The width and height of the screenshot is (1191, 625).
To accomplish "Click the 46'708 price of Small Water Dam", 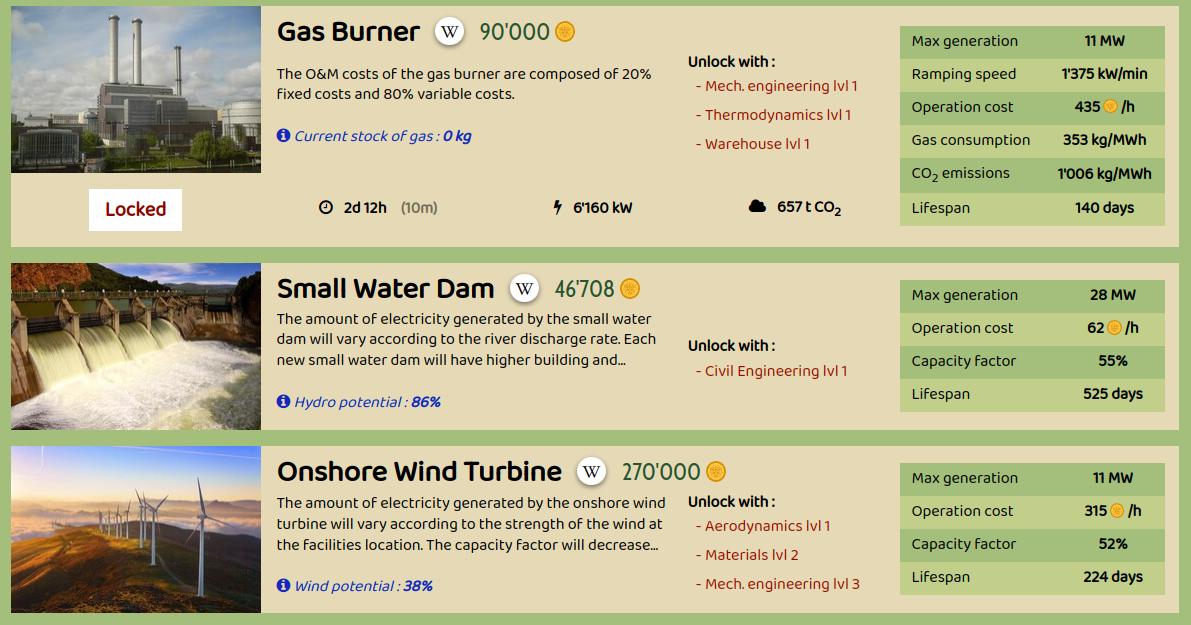I will coord(584,289).
